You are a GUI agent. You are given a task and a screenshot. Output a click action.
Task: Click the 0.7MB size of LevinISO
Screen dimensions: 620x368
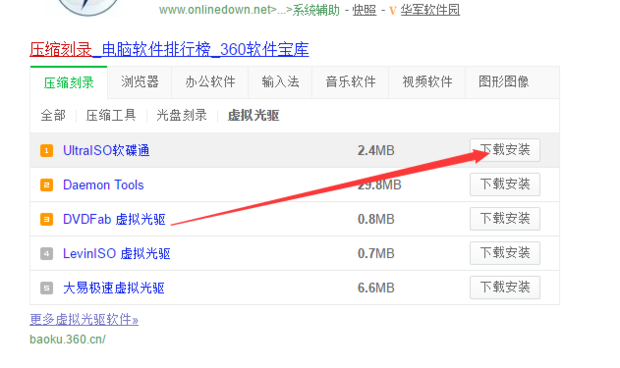376,253
